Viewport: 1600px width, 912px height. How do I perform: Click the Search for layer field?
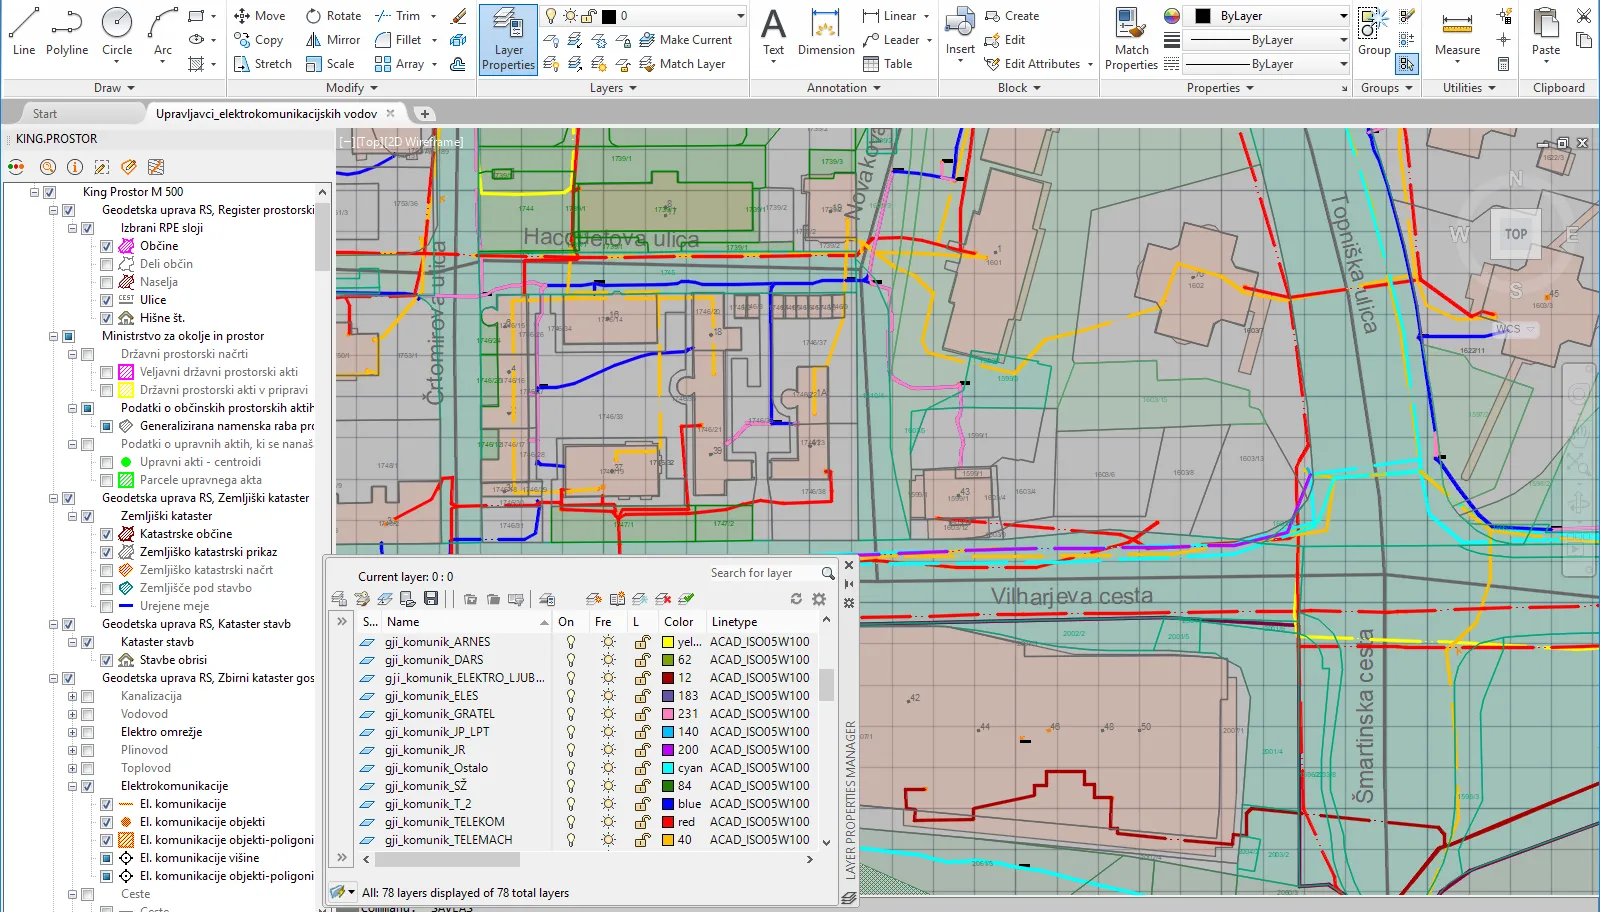762,573
